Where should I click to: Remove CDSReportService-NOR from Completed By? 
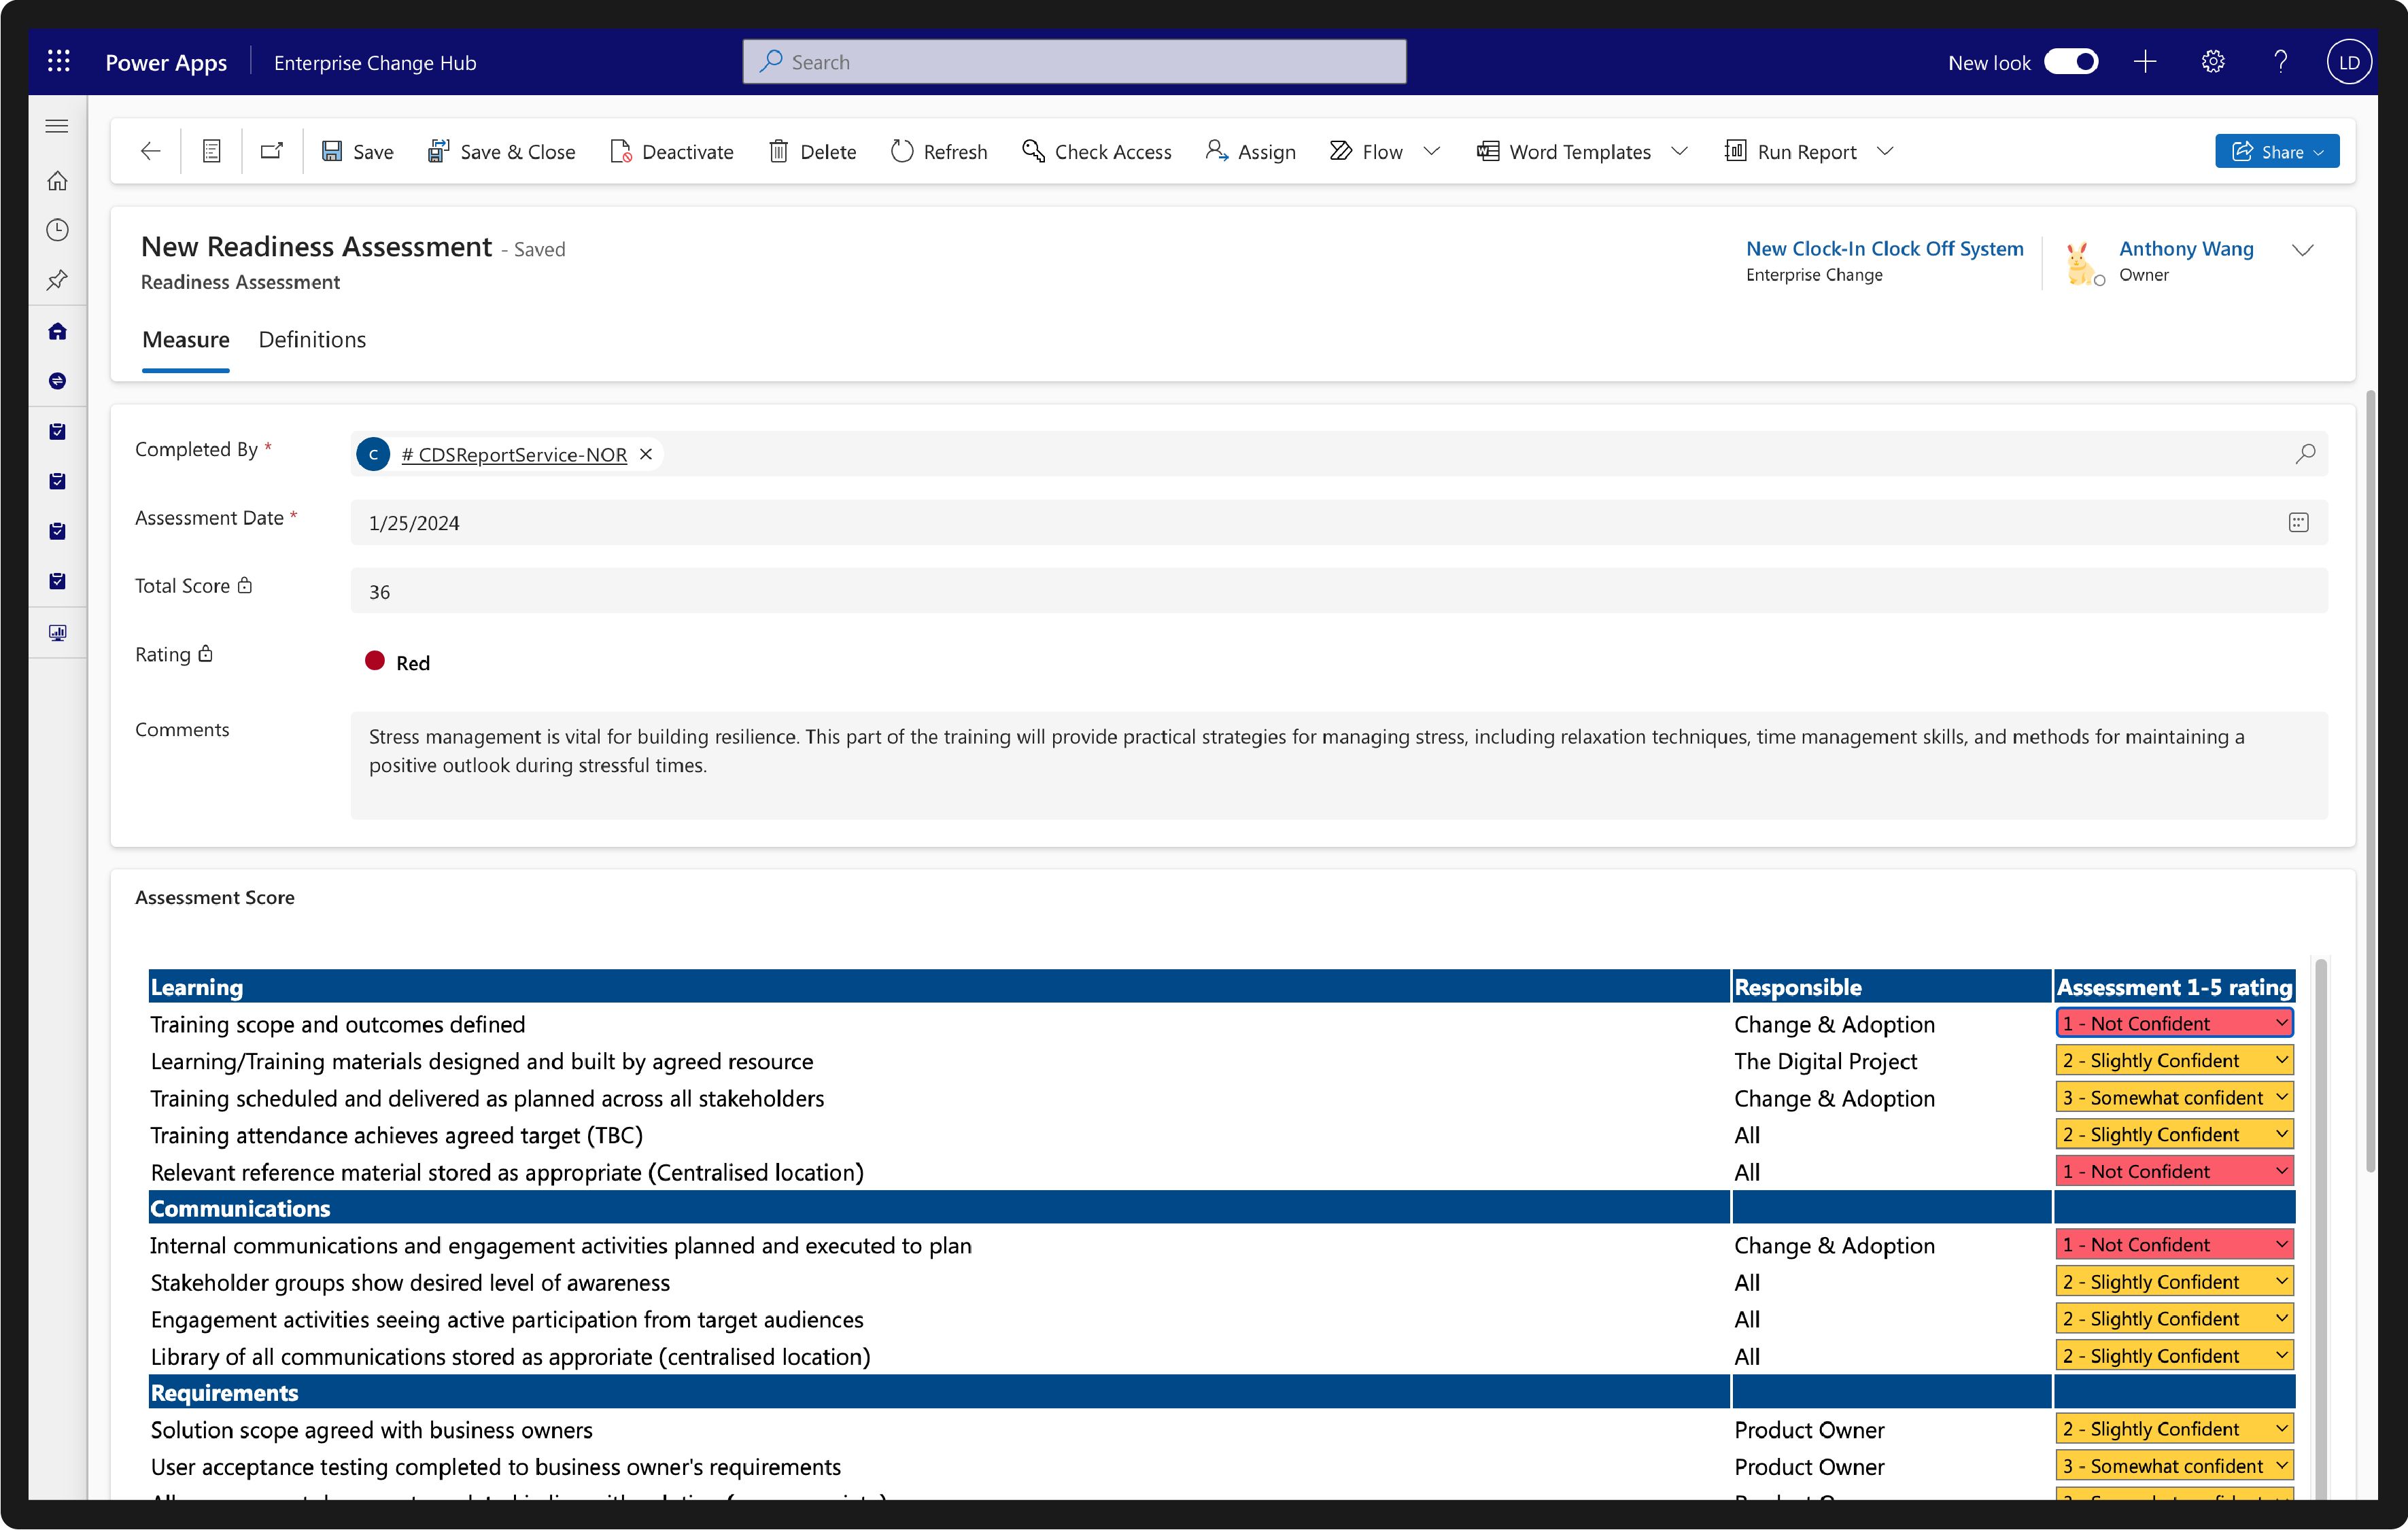tap(646, 454)
